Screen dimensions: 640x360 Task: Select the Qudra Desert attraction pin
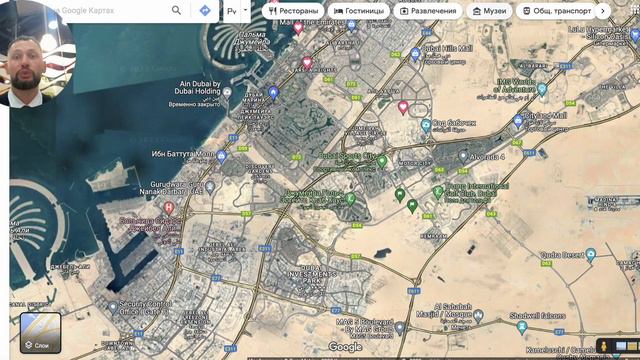591,255
